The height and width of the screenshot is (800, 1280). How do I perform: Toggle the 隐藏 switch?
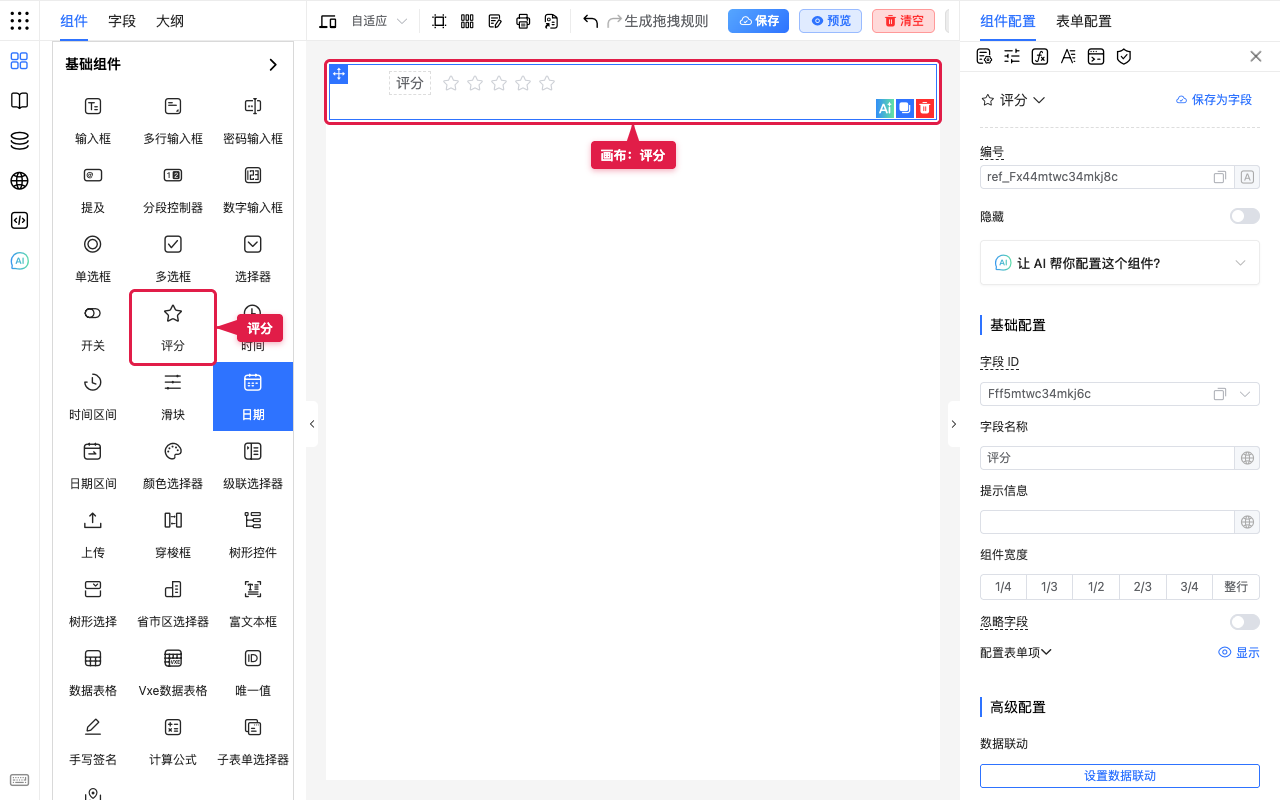point(1244,216)
